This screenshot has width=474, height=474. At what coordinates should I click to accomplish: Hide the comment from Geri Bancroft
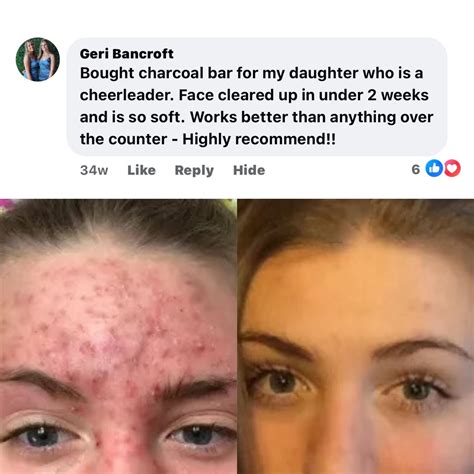coord(249,170)
